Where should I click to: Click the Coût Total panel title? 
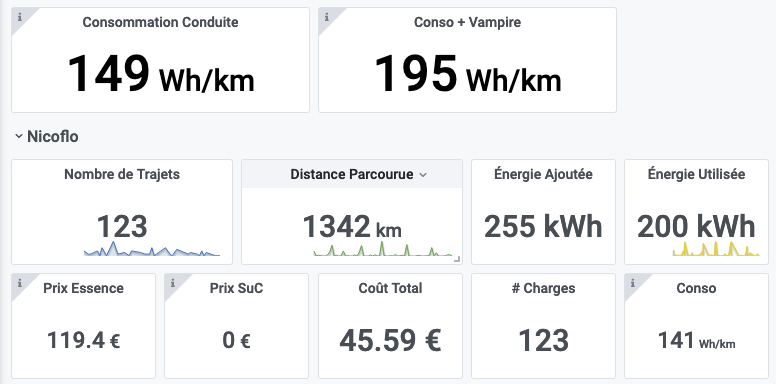tap(390, 288)
